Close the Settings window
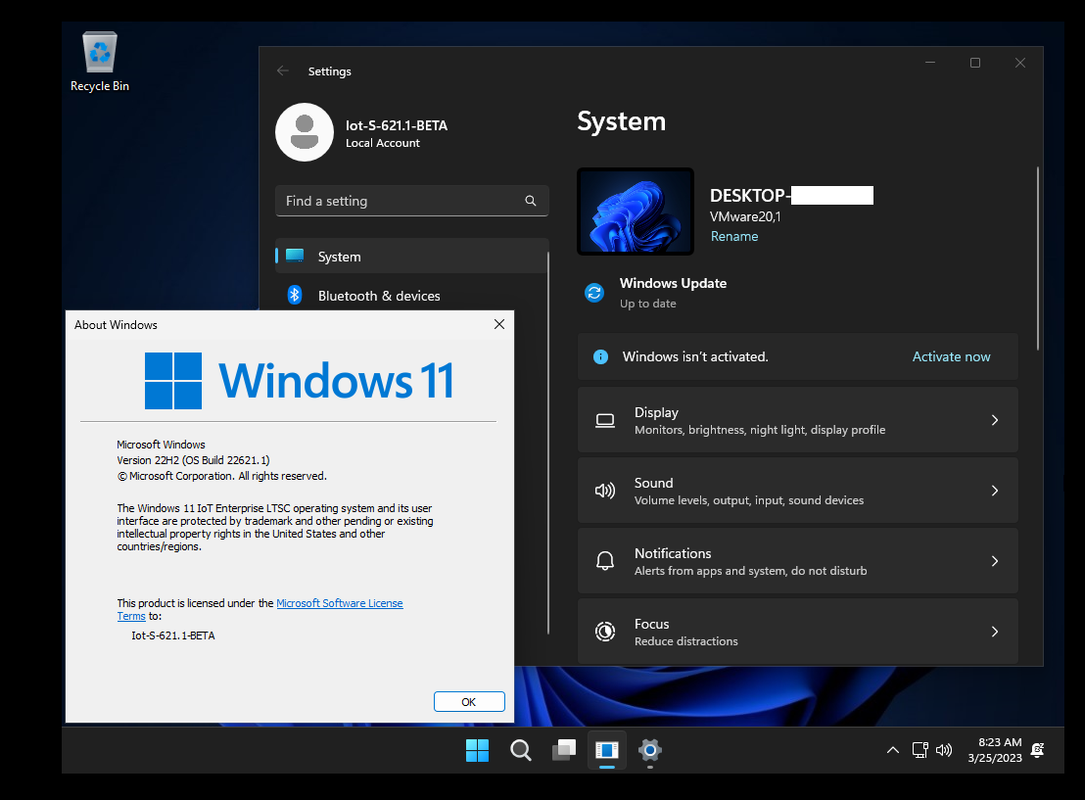This screenshot has width=1085, height=800. point(1020,62)
